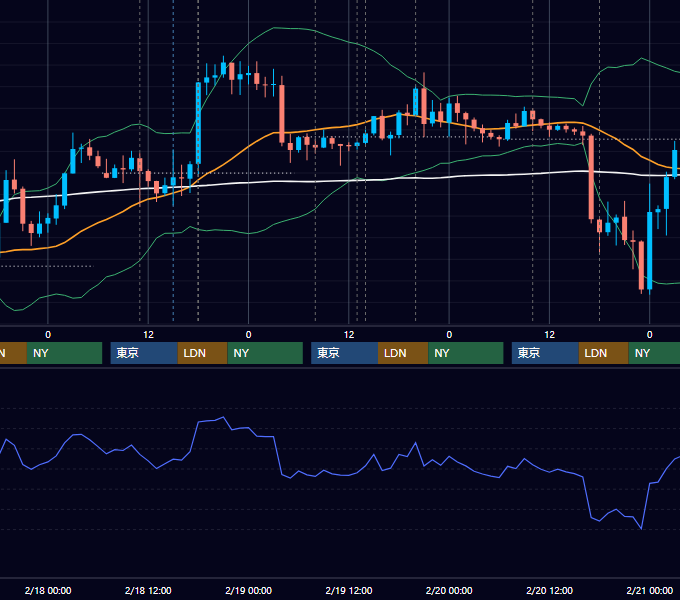Click the hour label 12 above 2/19 東京 block

349,335
